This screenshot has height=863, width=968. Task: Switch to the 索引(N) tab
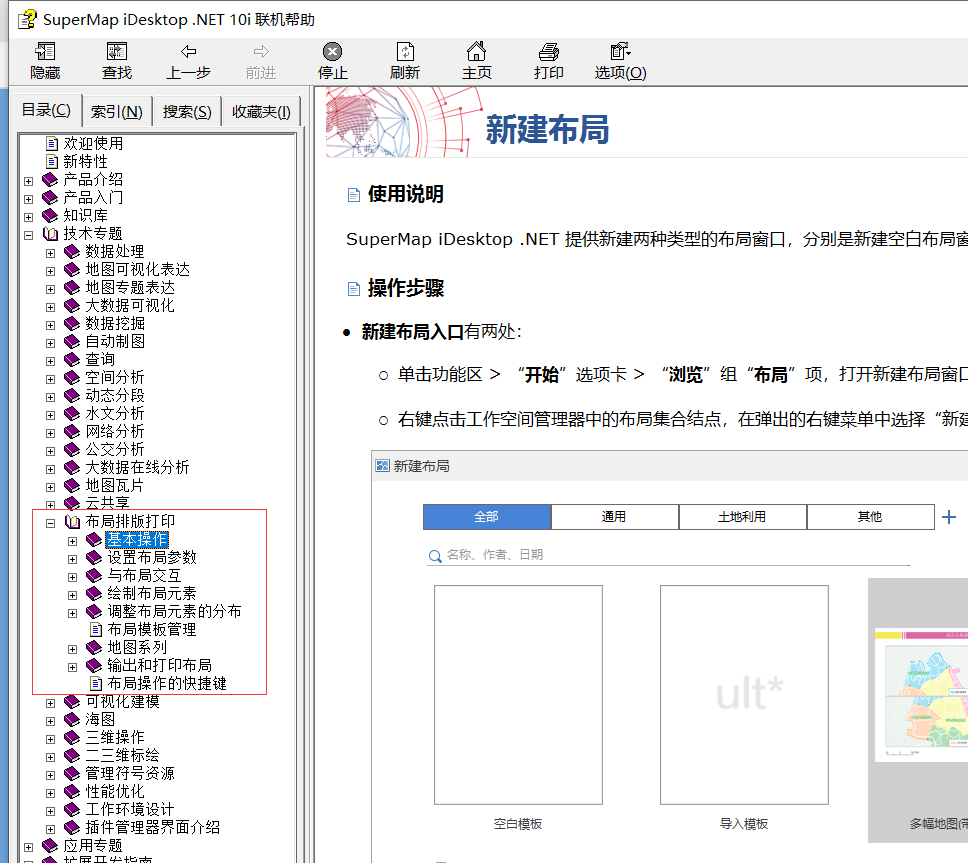point(117,112)
